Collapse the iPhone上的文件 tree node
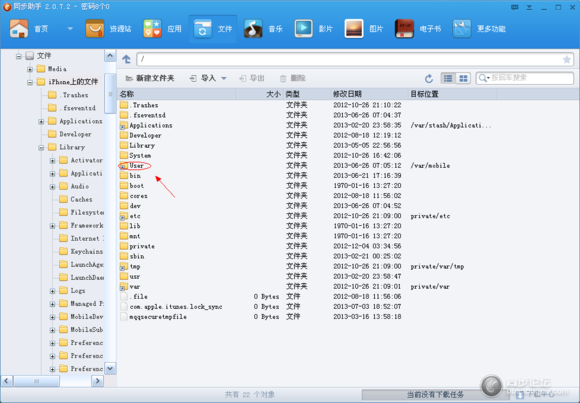 30,82
